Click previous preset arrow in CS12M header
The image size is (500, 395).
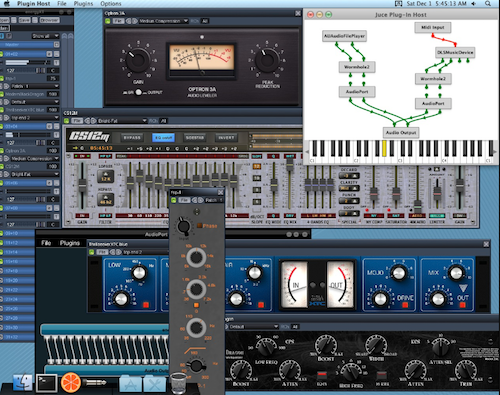click(87, 120)
